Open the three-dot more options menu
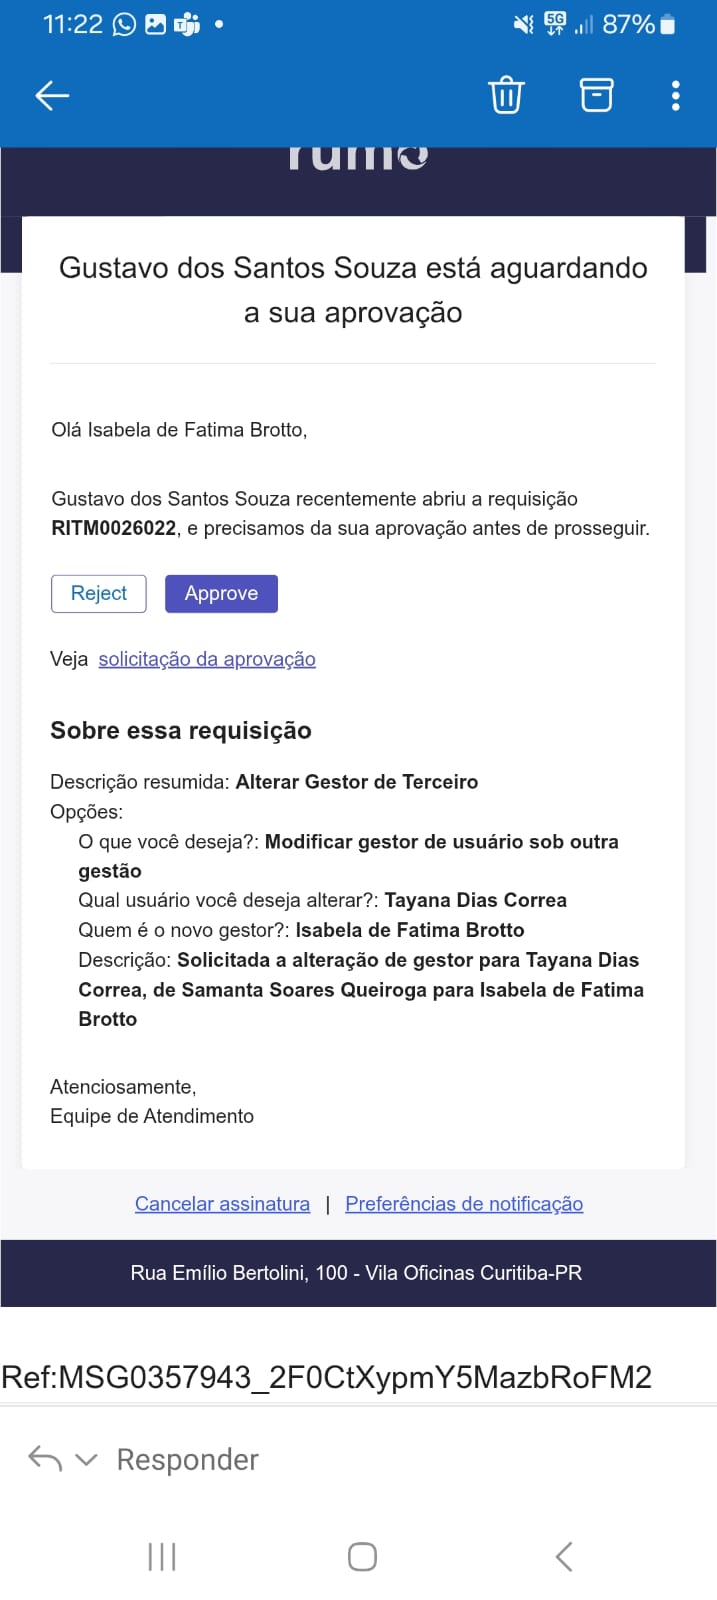 tap(676, 95)
